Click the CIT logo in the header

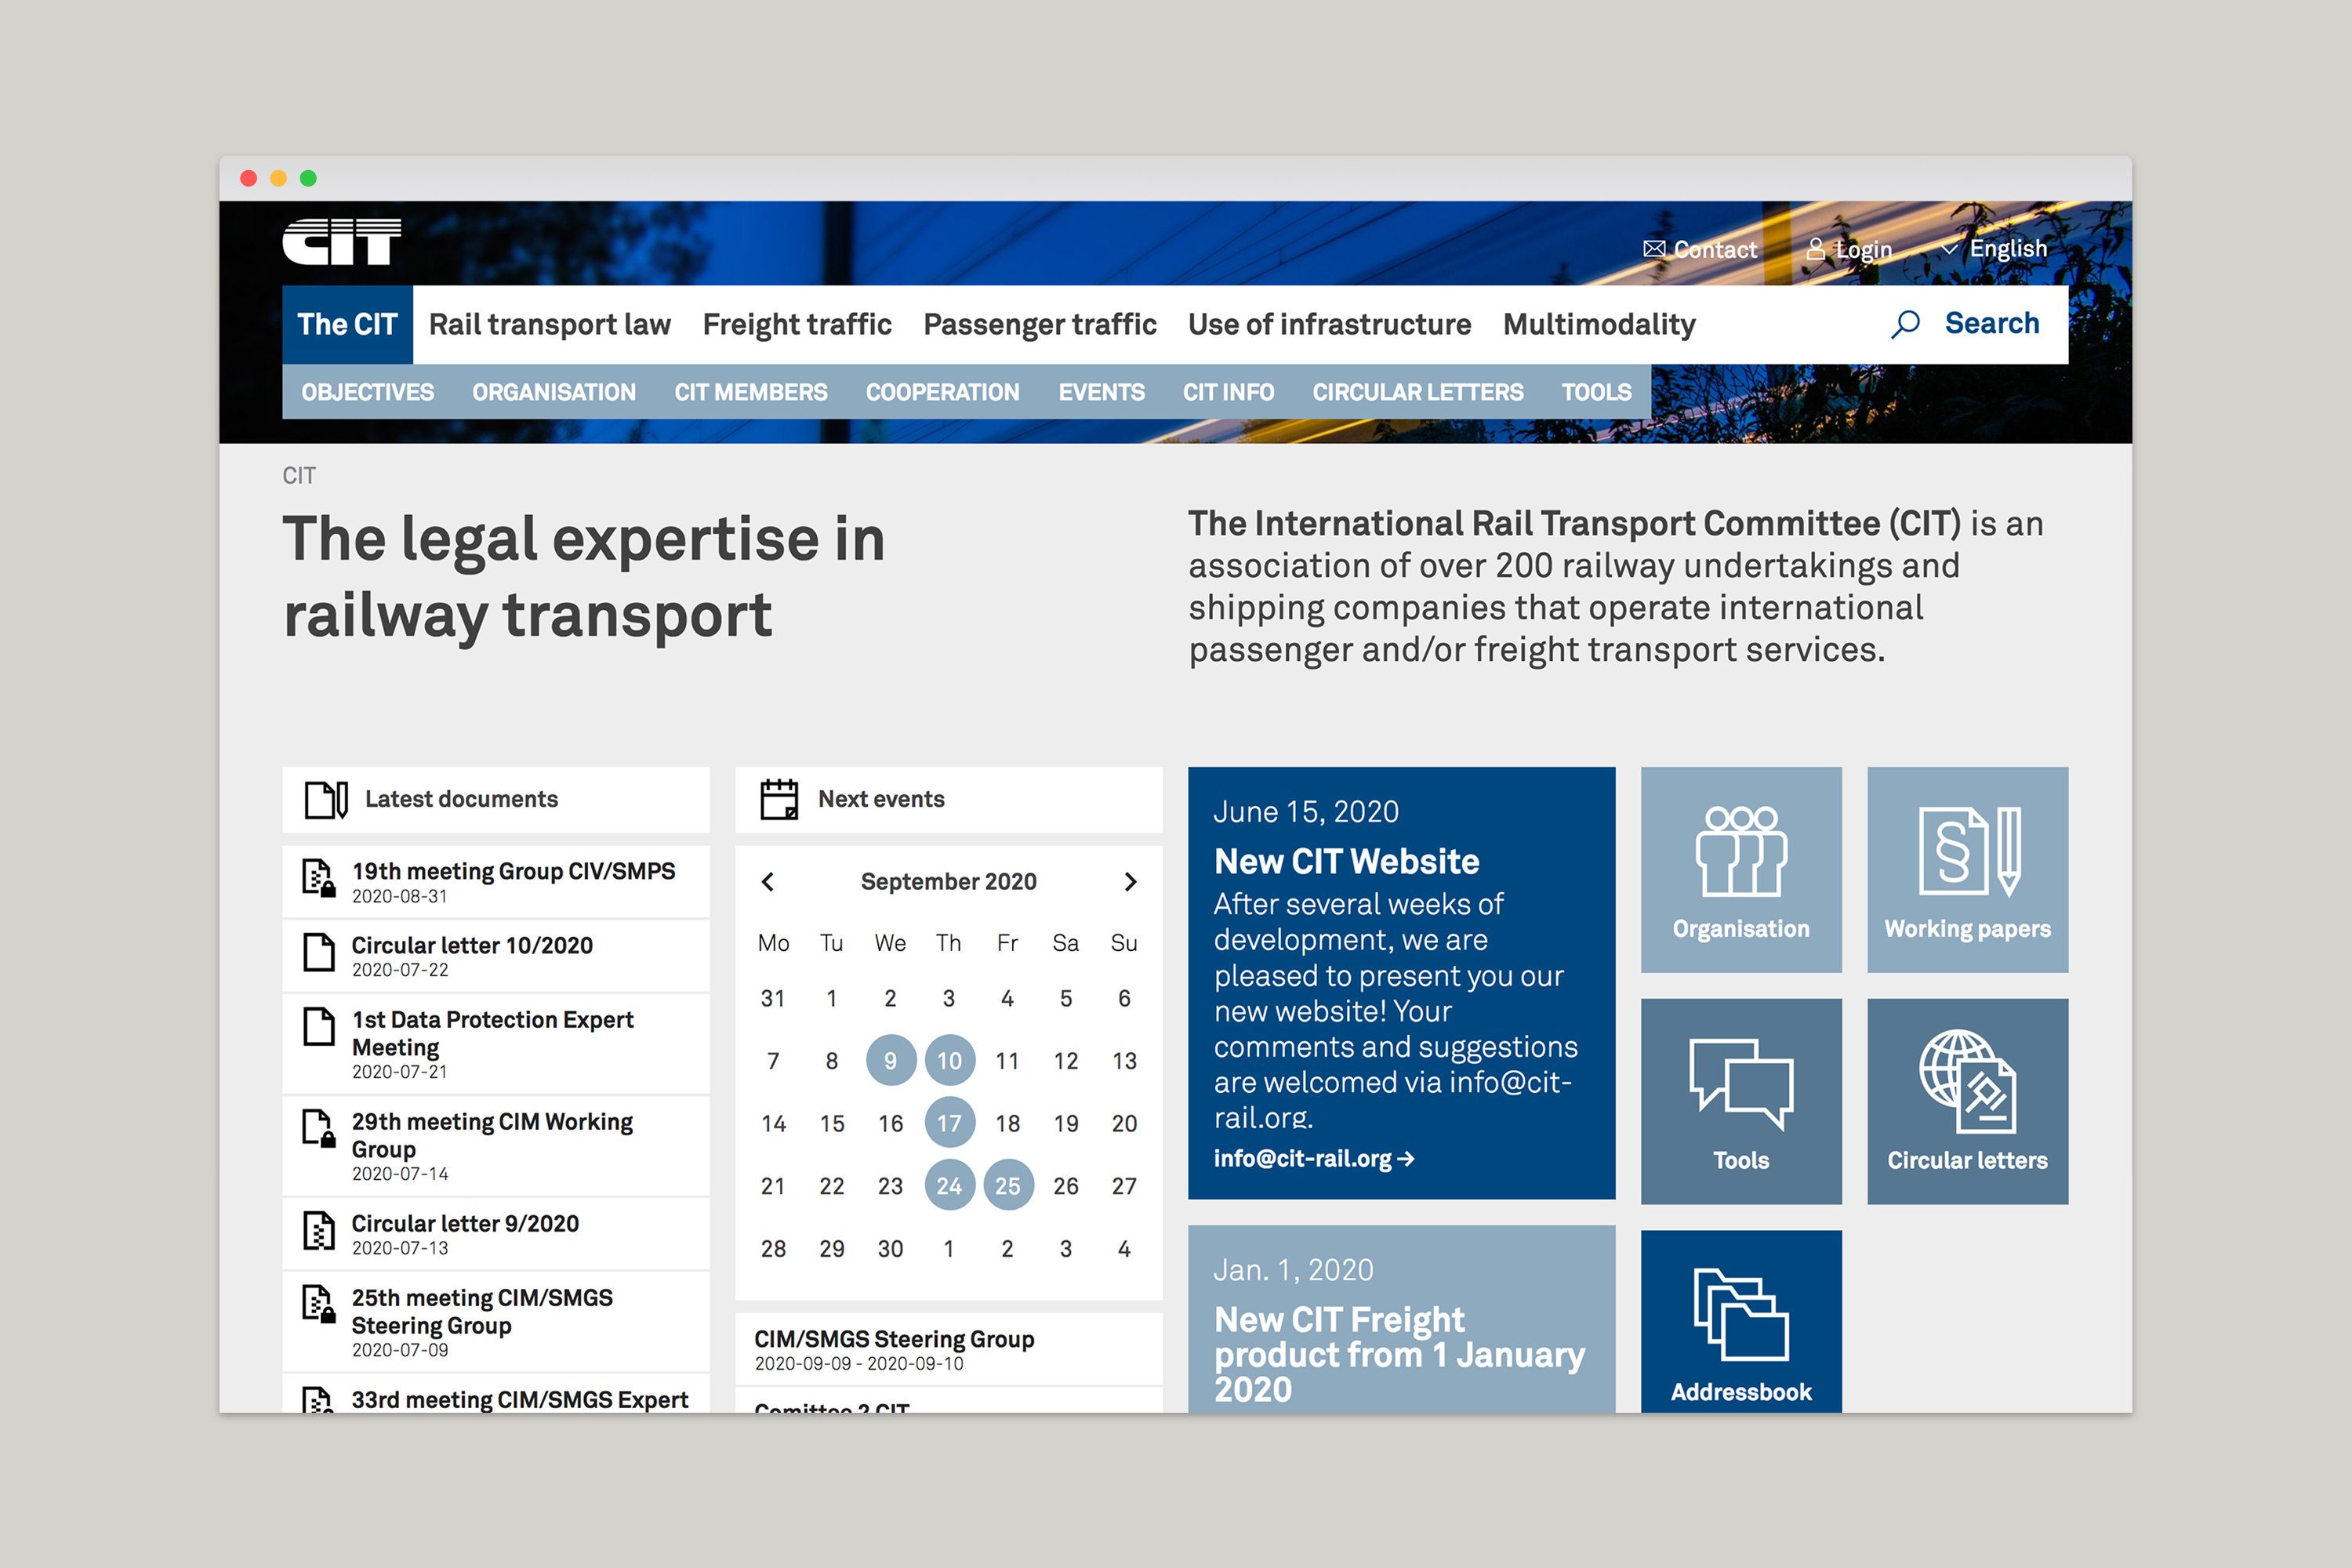(x=342, y=242)
